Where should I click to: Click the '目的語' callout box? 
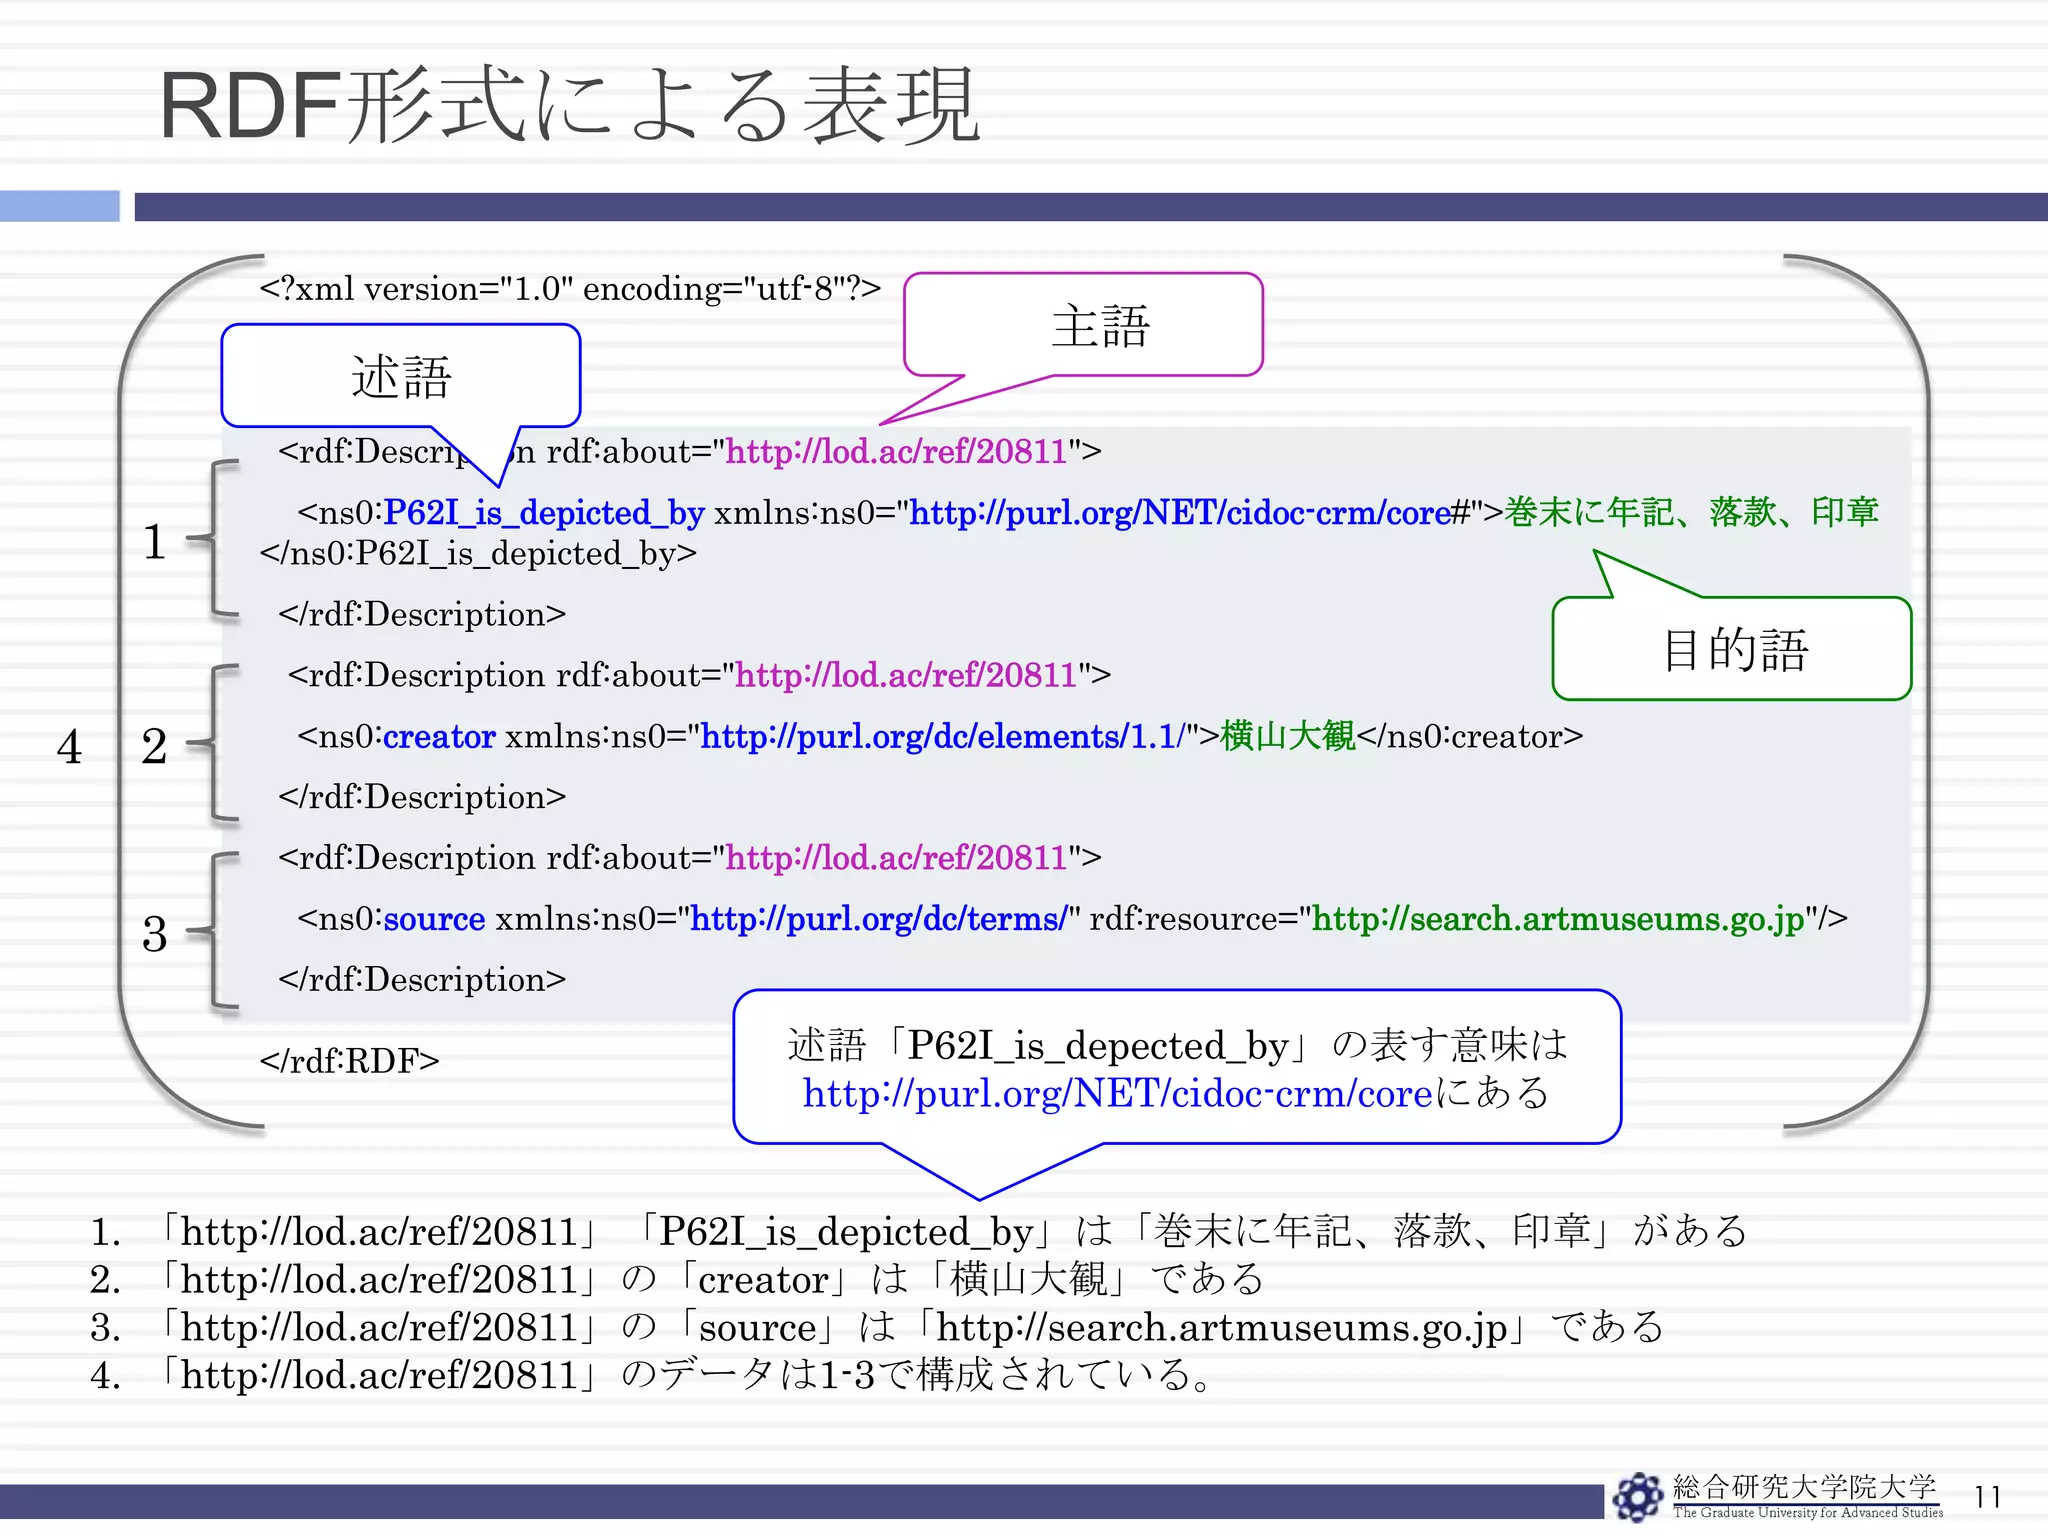[1732, 649]
